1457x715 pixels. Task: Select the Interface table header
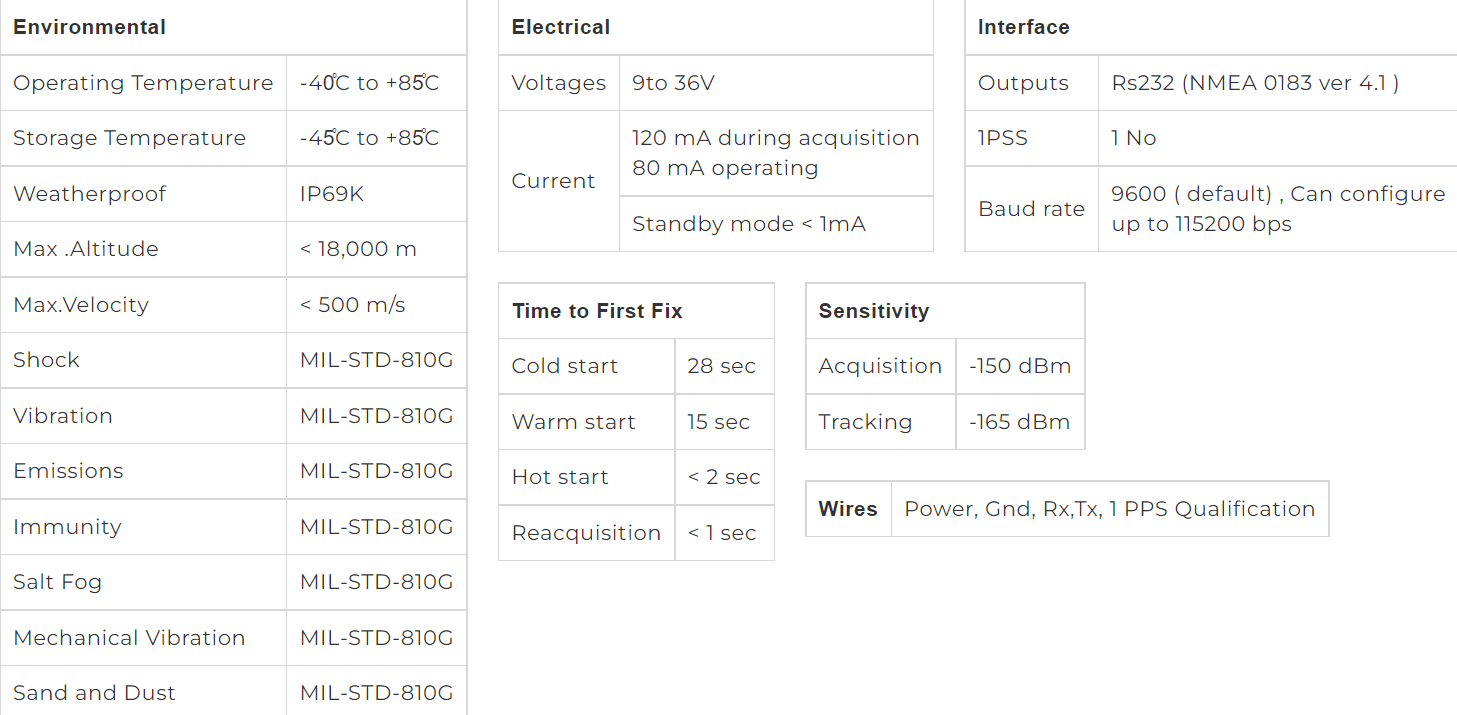pyautogui.click(x=1211, y=27)
